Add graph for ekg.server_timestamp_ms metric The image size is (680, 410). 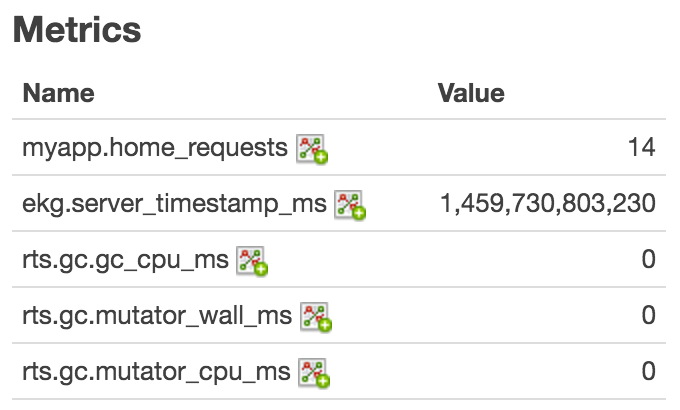tap(350, 205)
